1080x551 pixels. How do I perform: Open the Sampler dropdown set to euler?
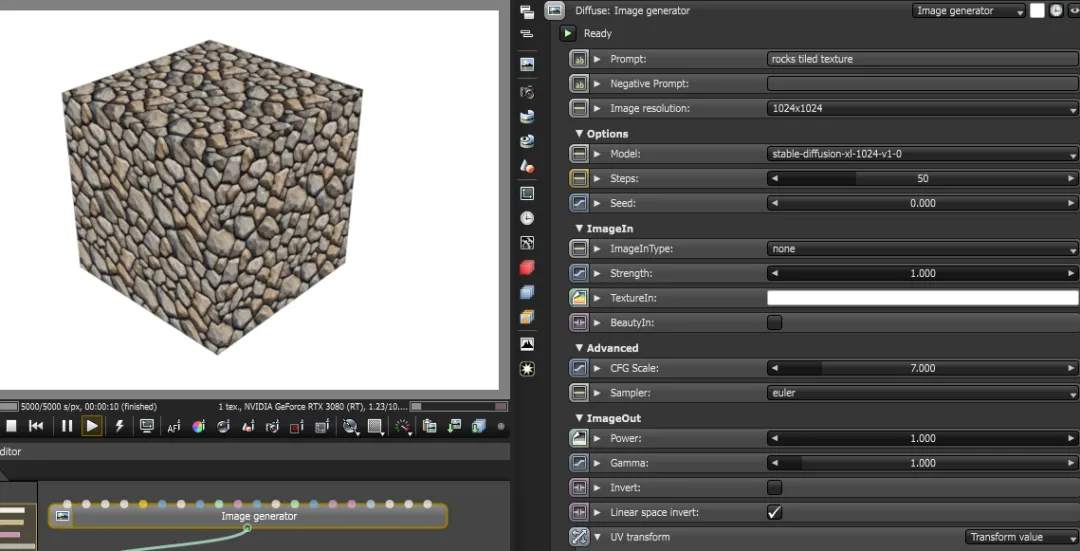pos(922,393)
